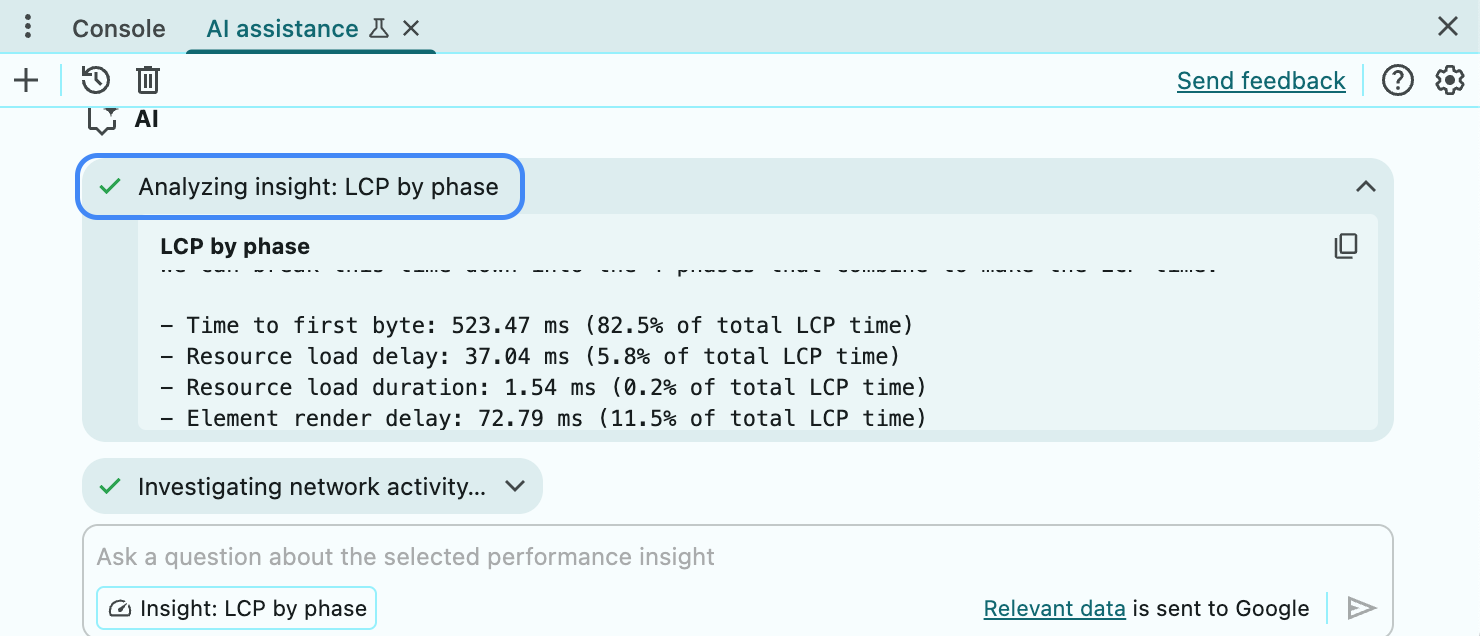Send the question with the paper plane icon
Screen dimensions: 1480x636
click(1362, 607)
